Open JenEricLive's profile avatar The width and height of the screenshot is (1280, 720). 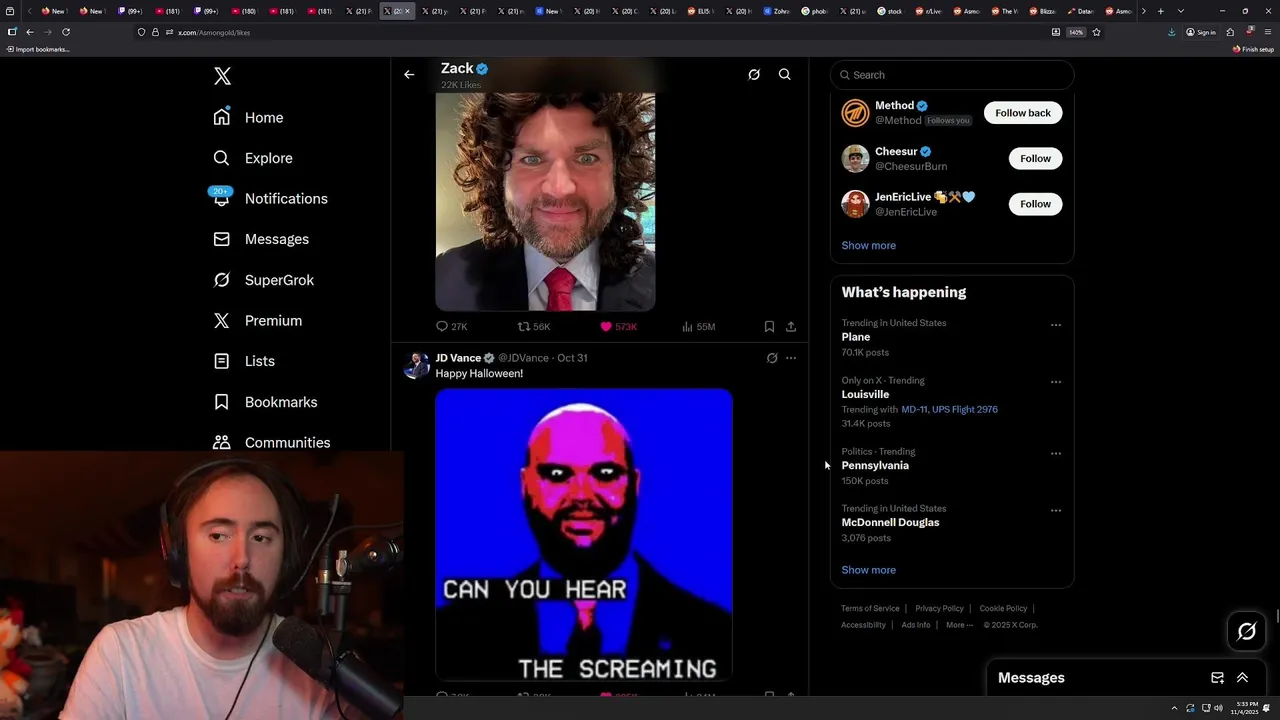coord(855,204)
